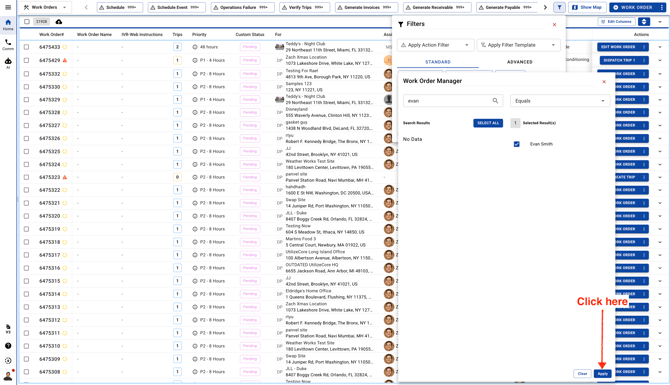Select the Generate Receivable action tab
The width and height of the screenshot is (670, 385).
(x=438, y=7)
